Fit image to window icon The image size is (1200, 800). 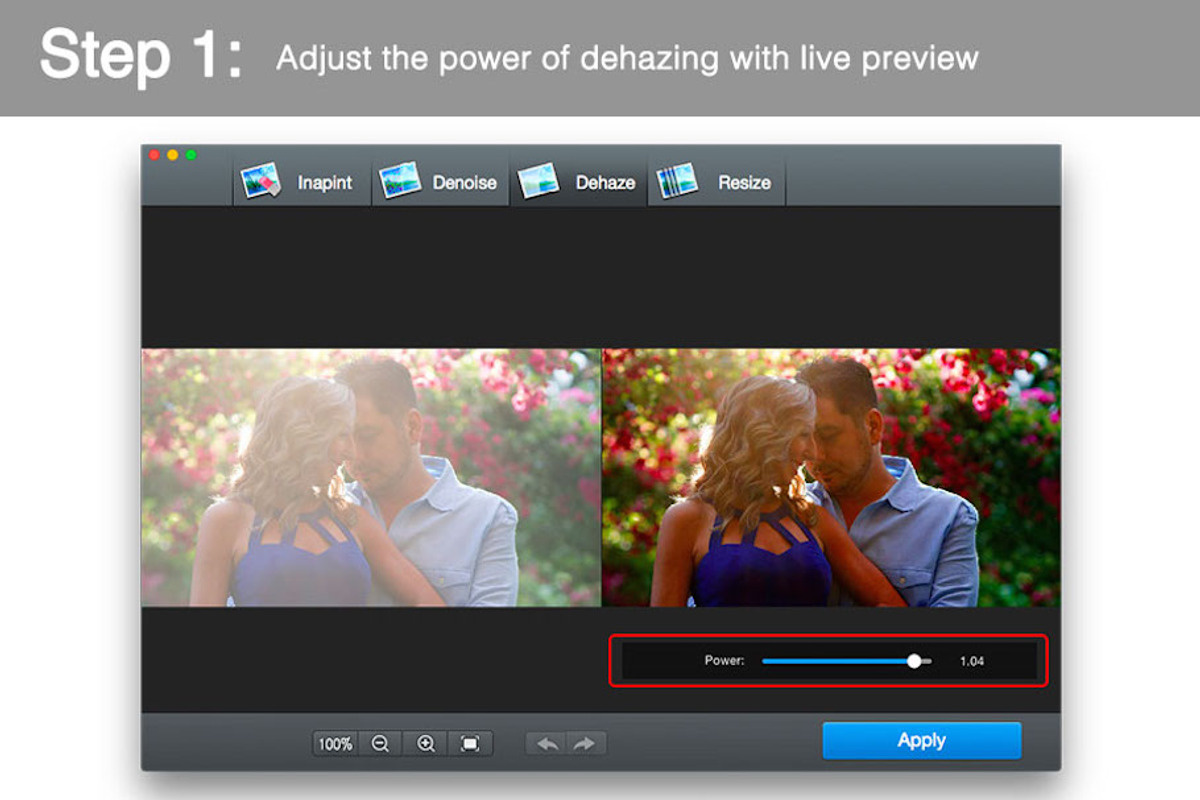click(x=470, y=743)
